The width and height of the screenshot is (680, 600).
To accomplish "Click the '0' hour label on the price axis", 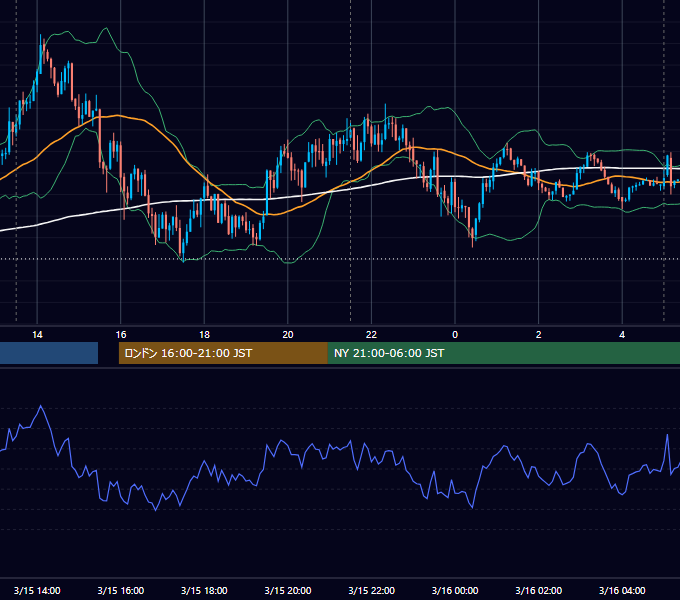I will 455,335.
